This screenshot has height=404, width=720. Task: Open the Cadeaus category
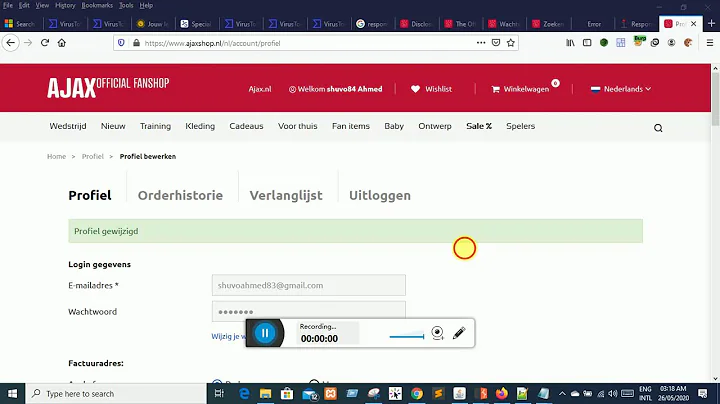(x=246, y=126)
